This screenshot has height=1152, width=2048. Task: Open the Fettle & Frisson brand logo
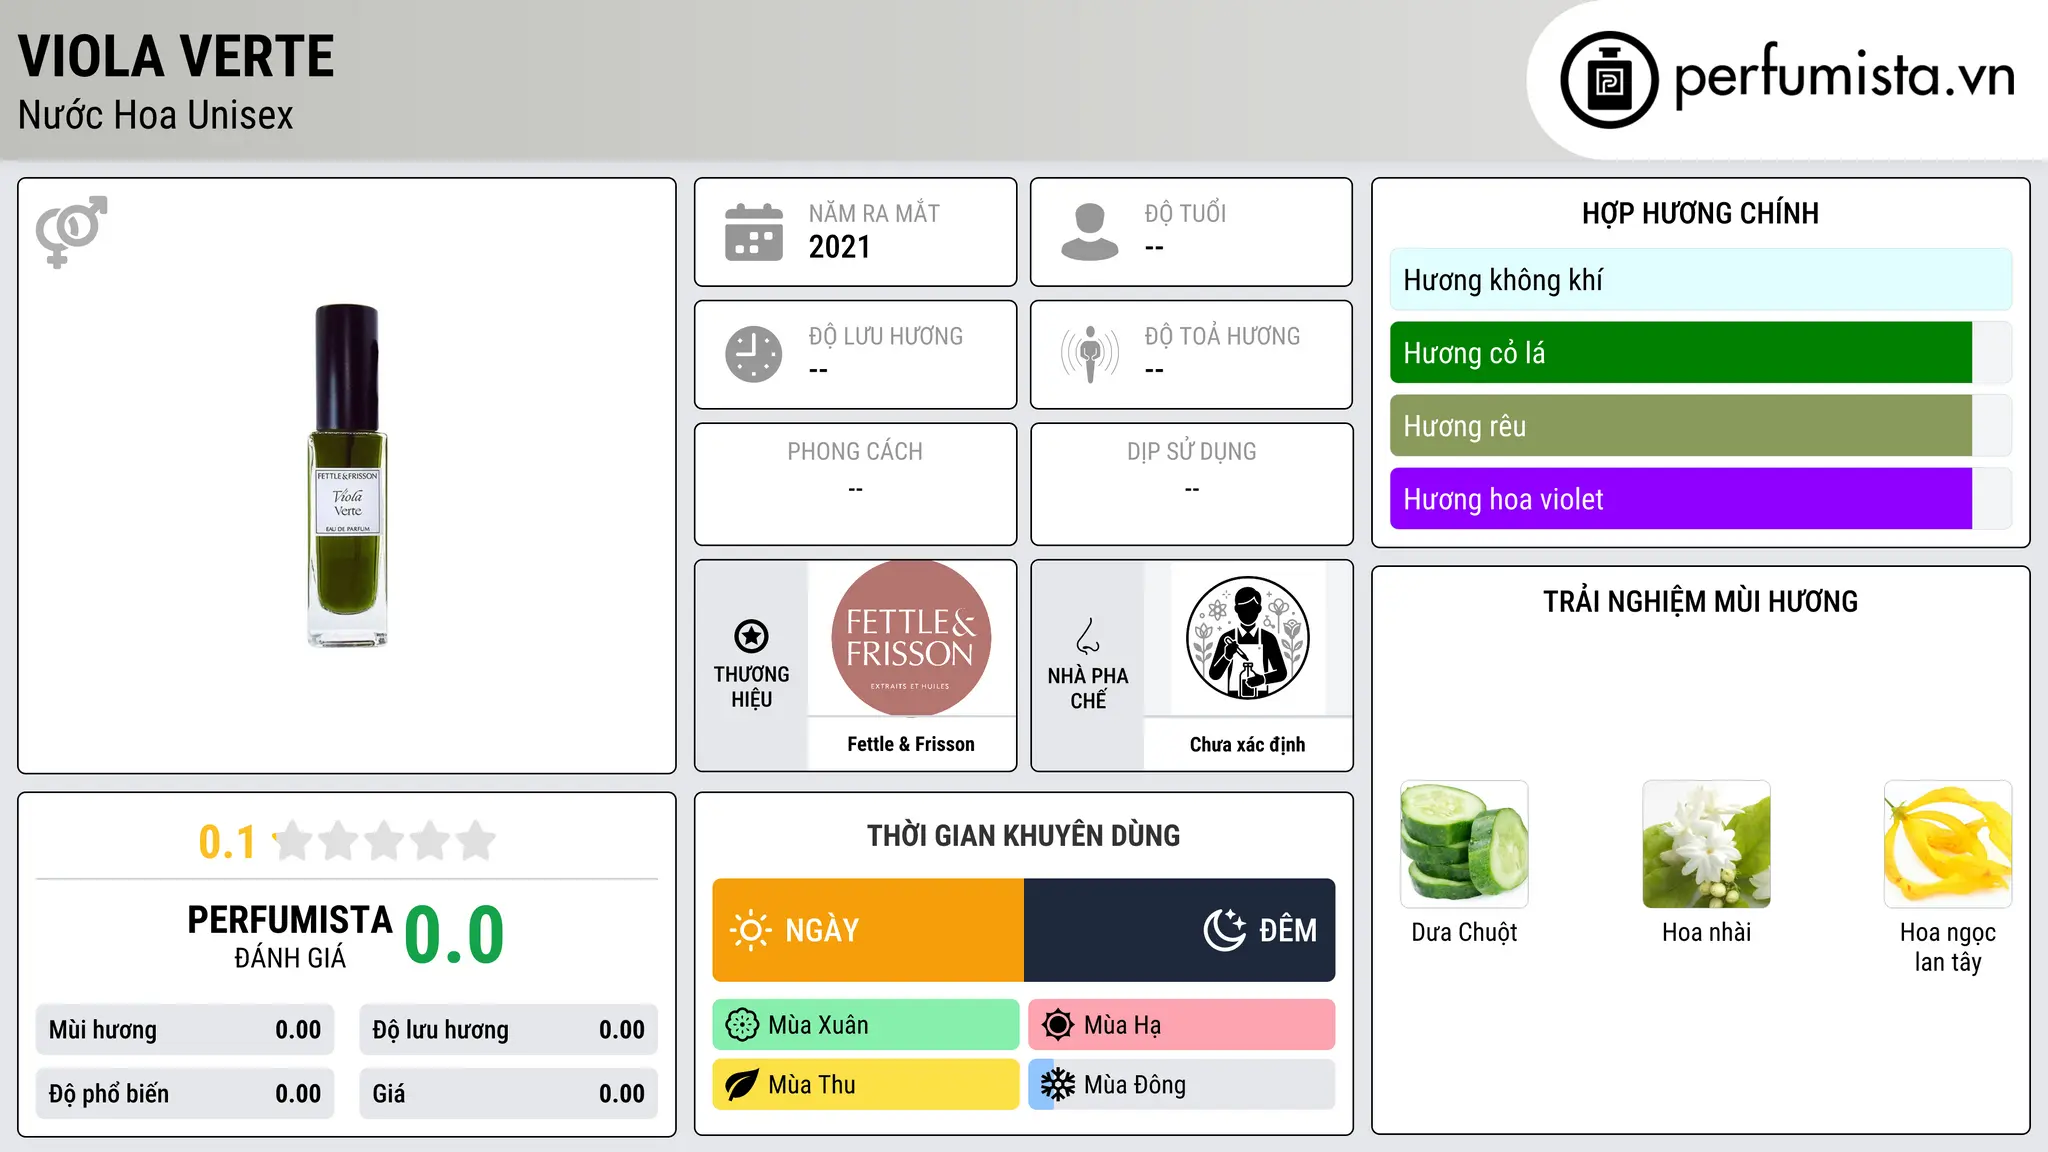pos(911,638)
